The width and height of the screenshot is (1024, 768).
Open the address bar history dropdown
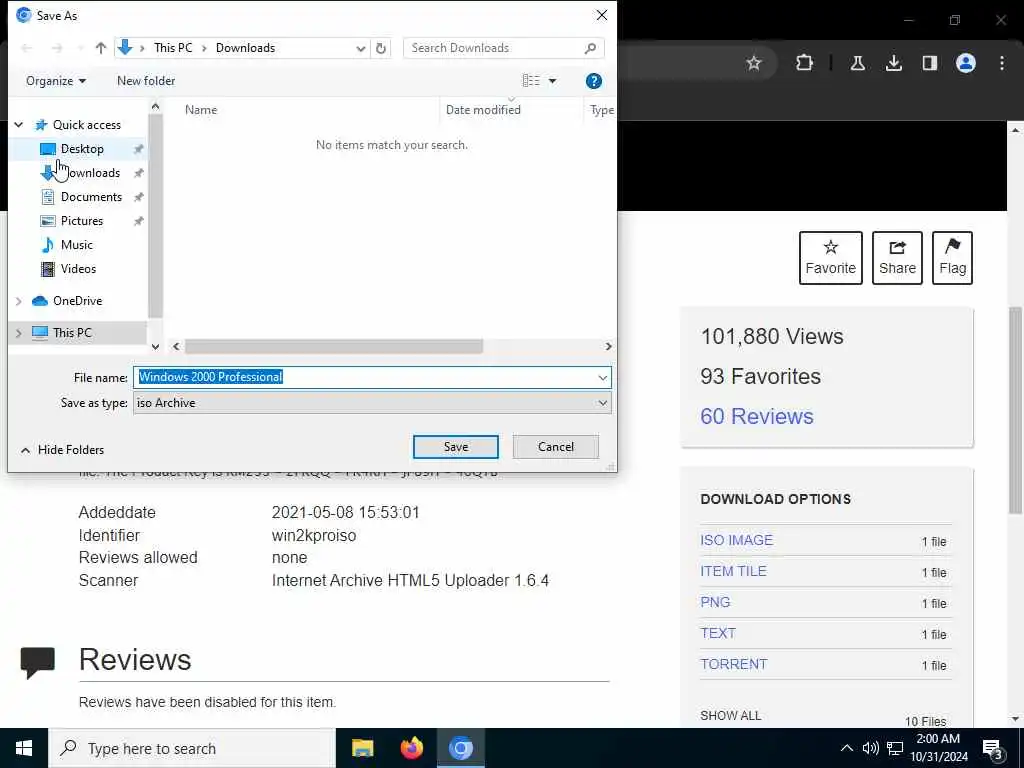(360, 48)
